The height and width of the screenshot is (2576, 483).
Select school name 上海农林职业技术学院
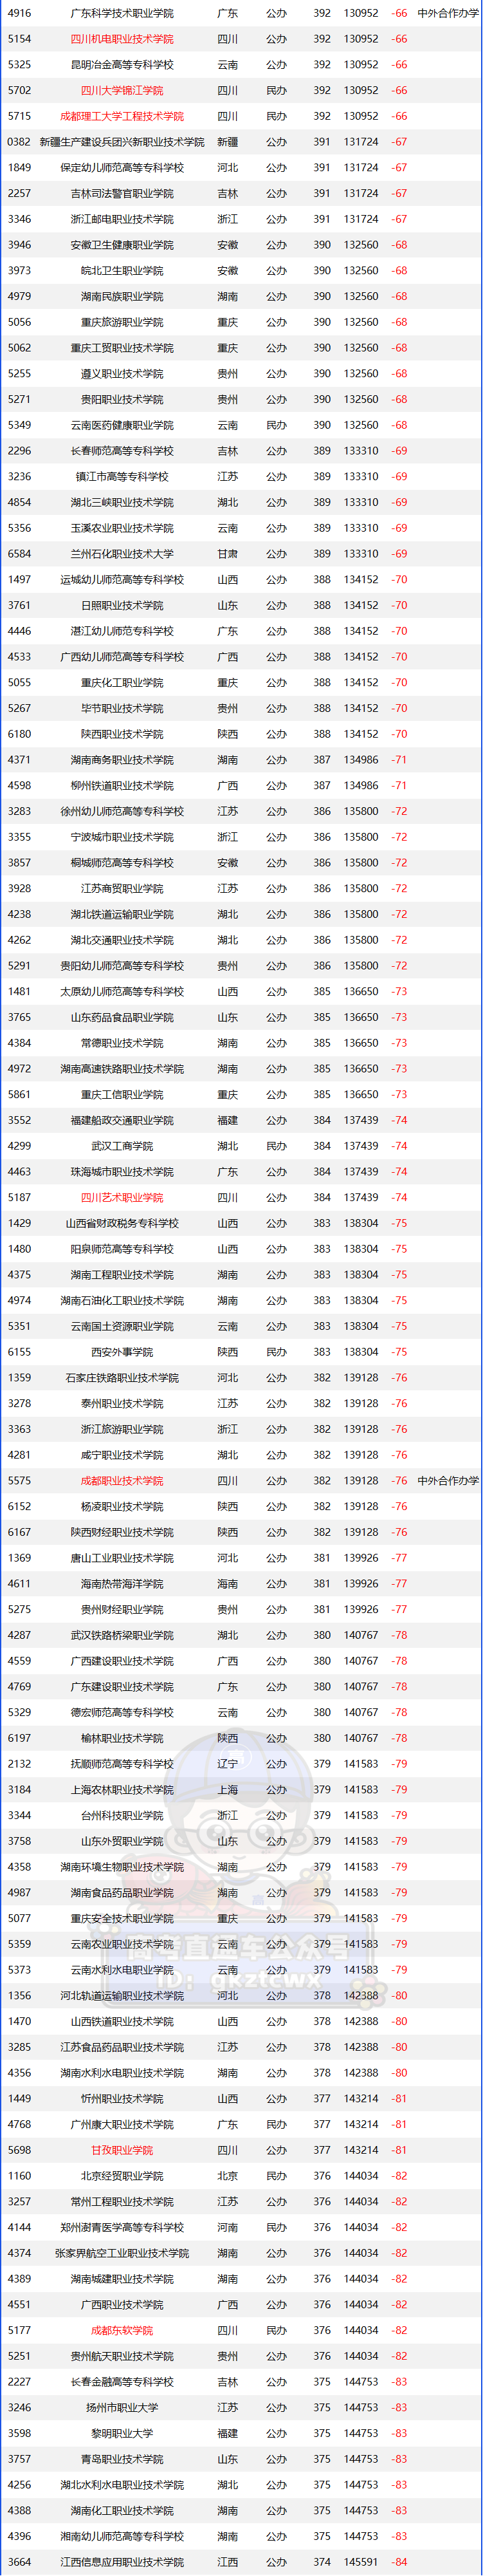[x=122, y=1789]
